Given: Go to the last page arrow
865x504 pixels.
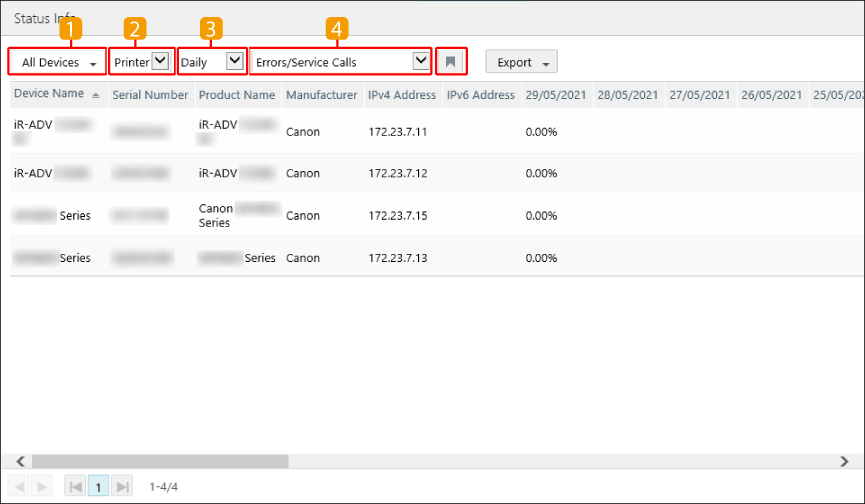Looking at the screenshot, I should pos(122,487).
